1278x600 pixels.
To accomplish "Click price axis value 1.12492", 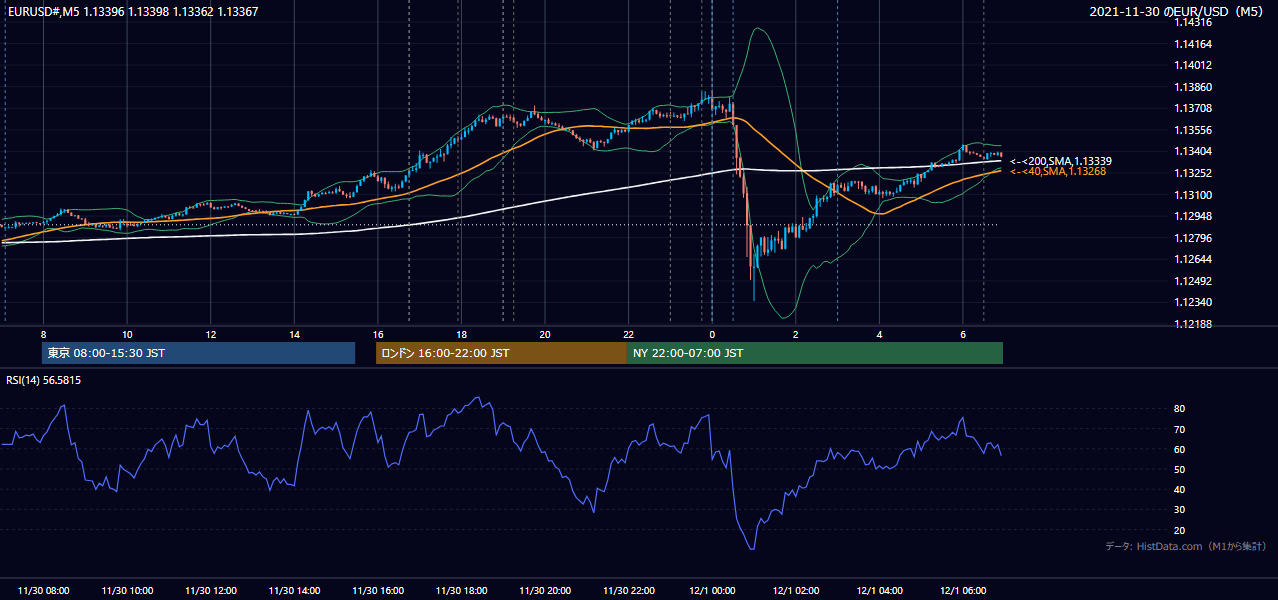I will tap(1193, 281).
